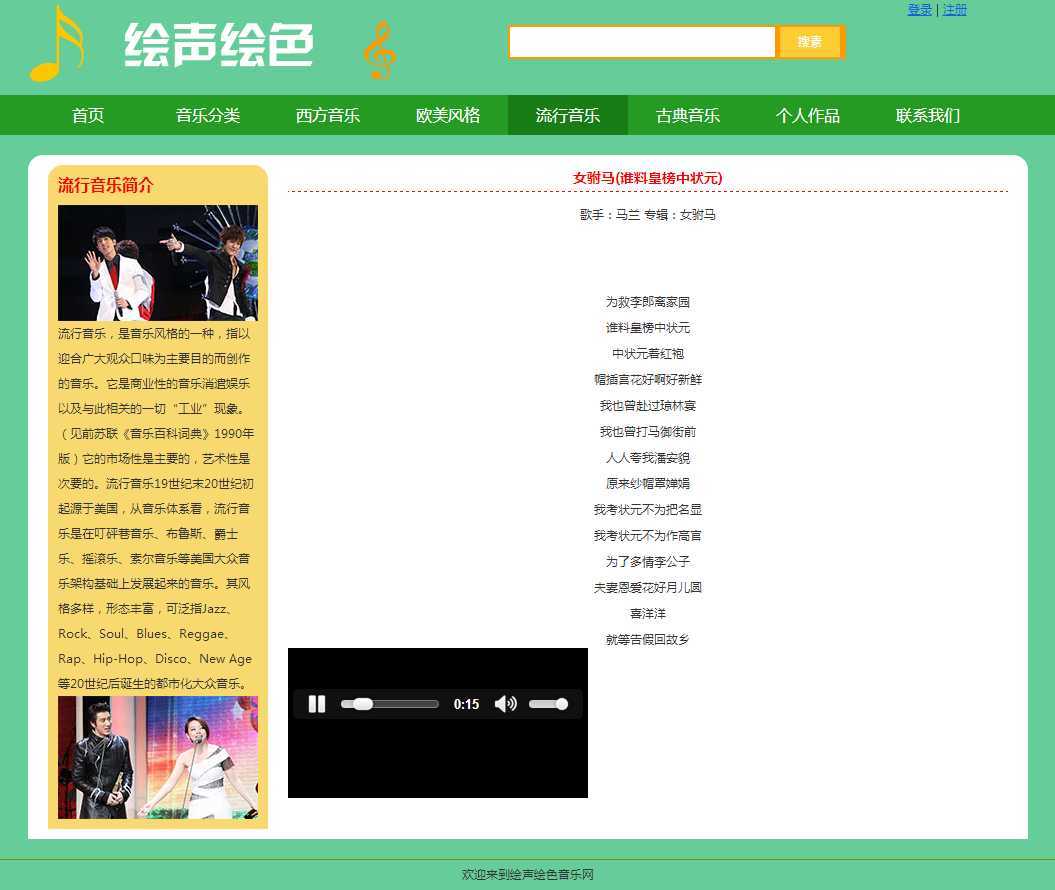Click the orange treble clef icon
The image size is (1055, 890).
(379, 50)
